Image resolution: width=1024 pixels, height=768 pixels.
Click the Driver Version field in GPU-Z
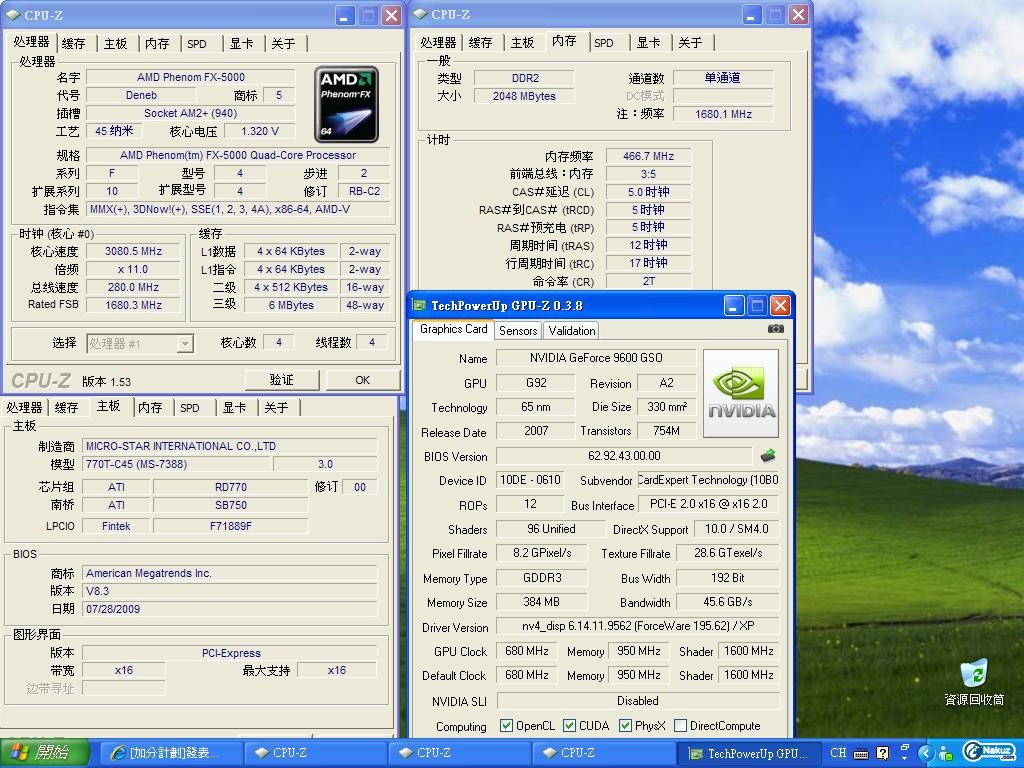[637, 626]
